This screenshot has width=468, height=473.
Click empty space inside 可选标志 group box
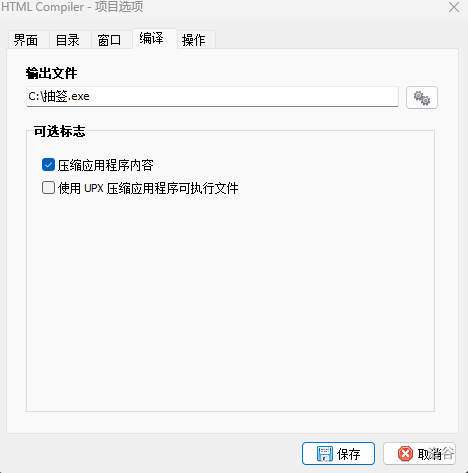tap(230, 300)
